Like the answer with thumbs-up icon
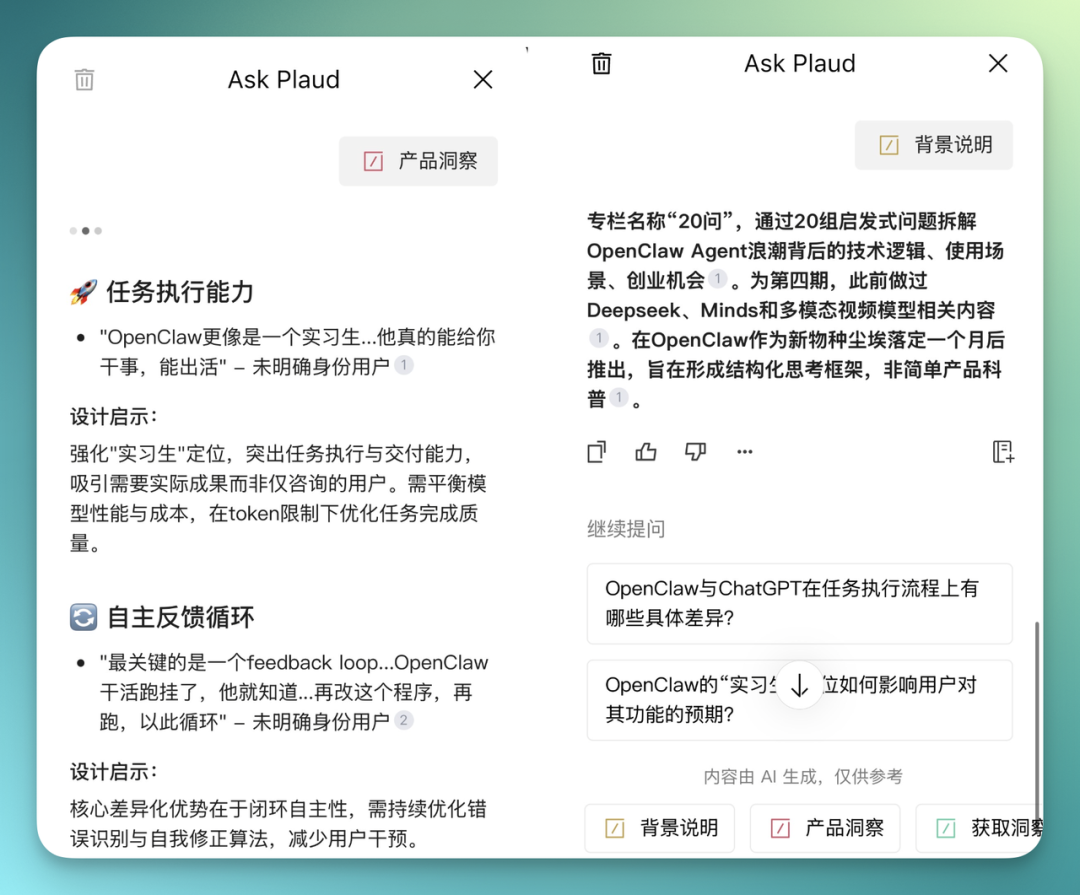Screen dimensions: 1080x895 [x=645, y=452]
